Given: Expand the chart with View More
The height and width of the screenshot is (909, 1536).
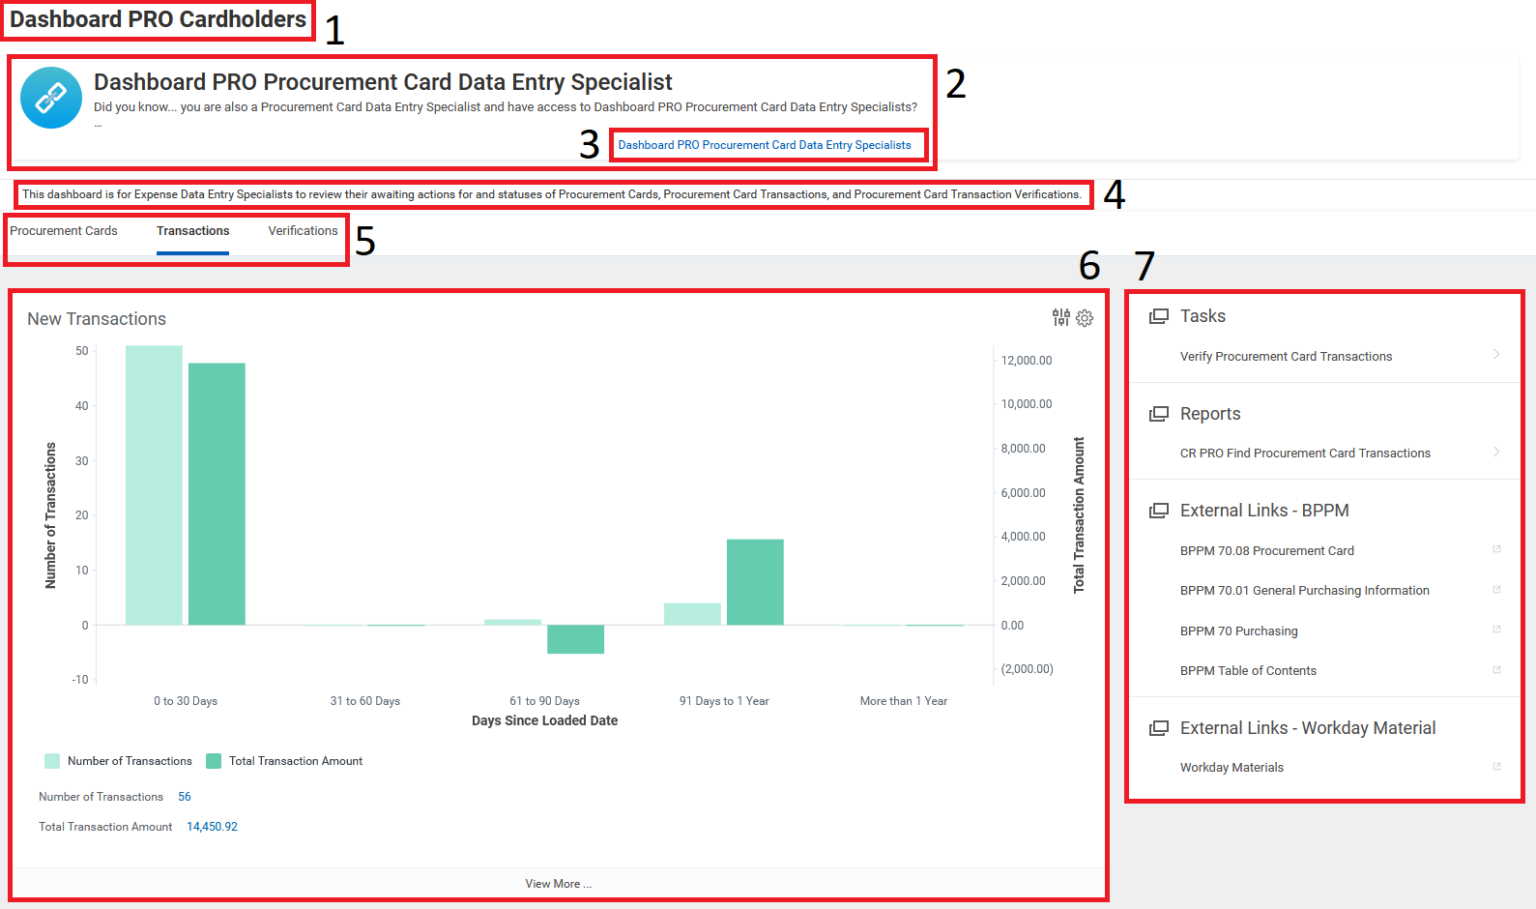Looking at the screenshot, I should 558,883.
